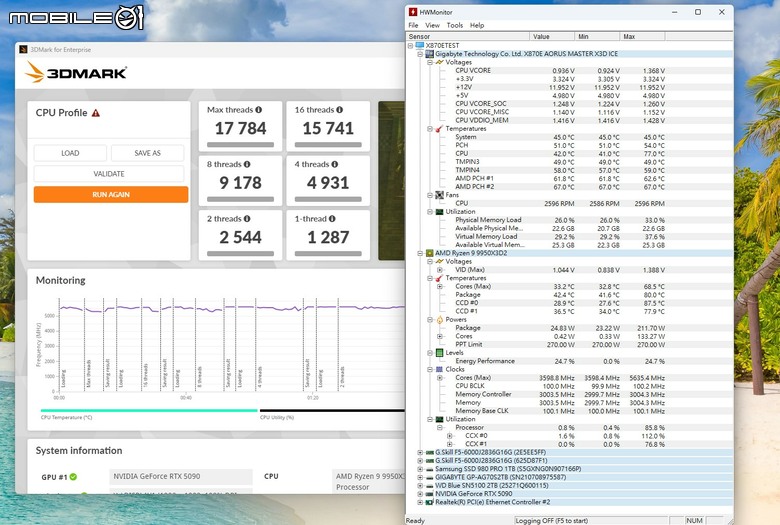Click the black CPU Utility legend bar
This screenshot has height=525, width=780.
click(332, 411)
